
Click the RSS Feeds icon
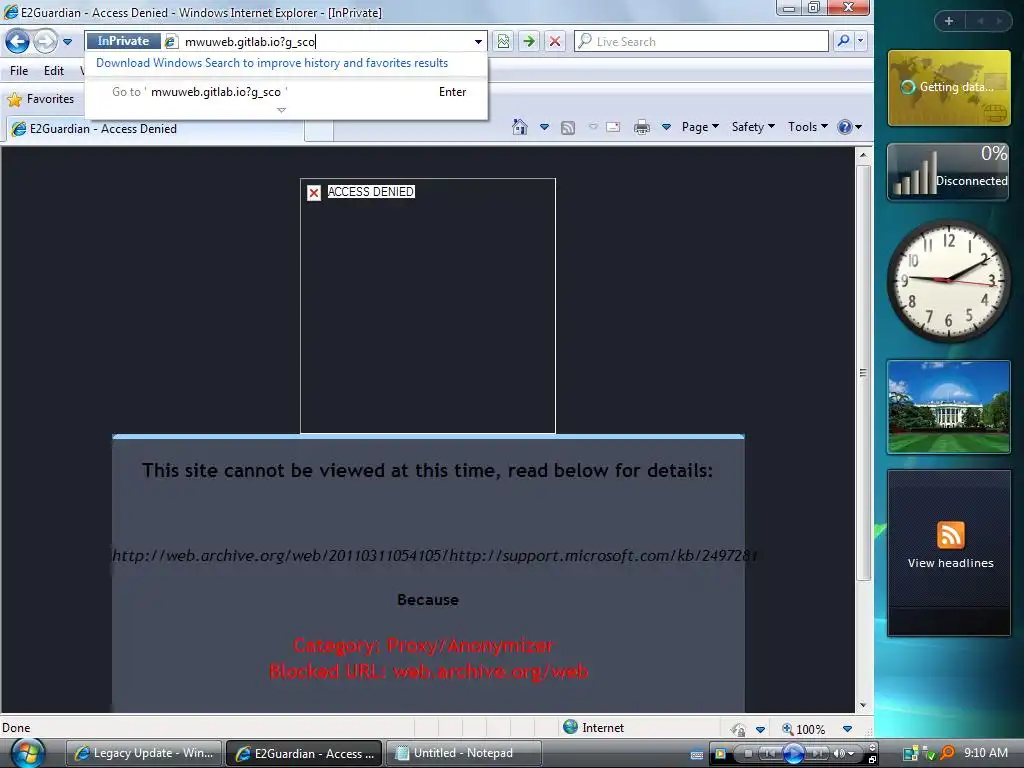568,127
